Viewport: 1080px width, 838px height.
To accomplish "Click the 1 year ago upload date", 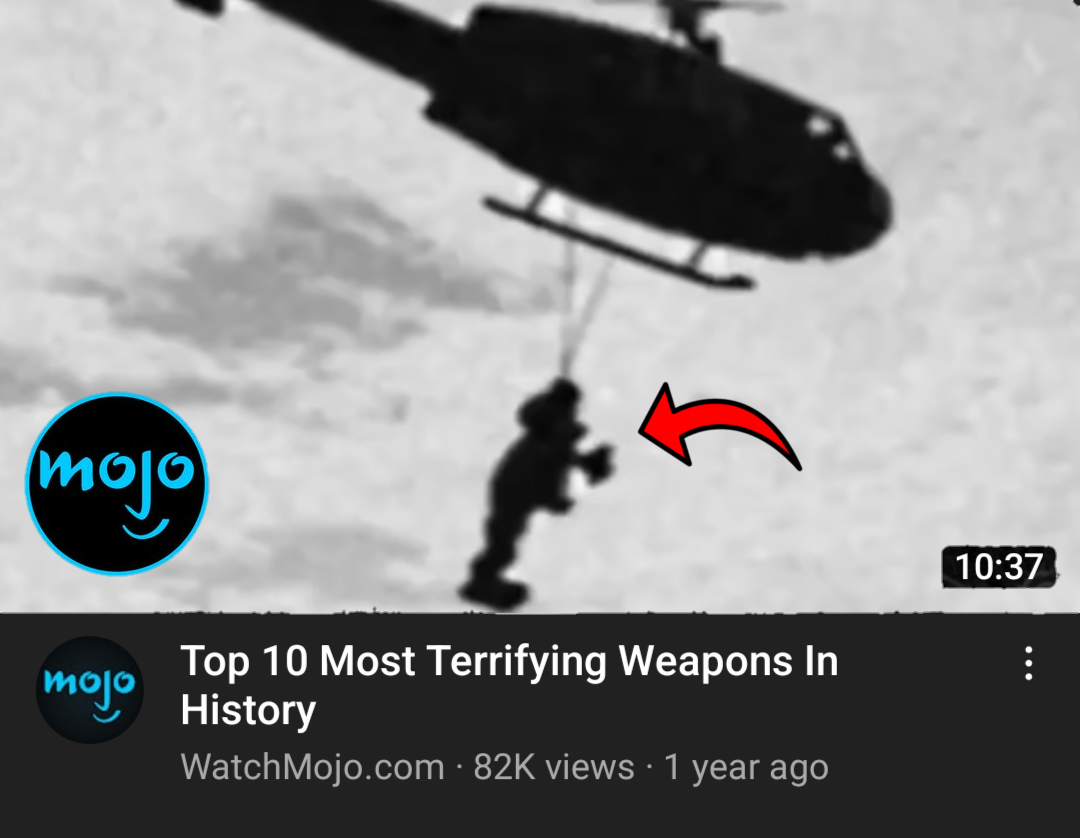I will click(746, 767).
